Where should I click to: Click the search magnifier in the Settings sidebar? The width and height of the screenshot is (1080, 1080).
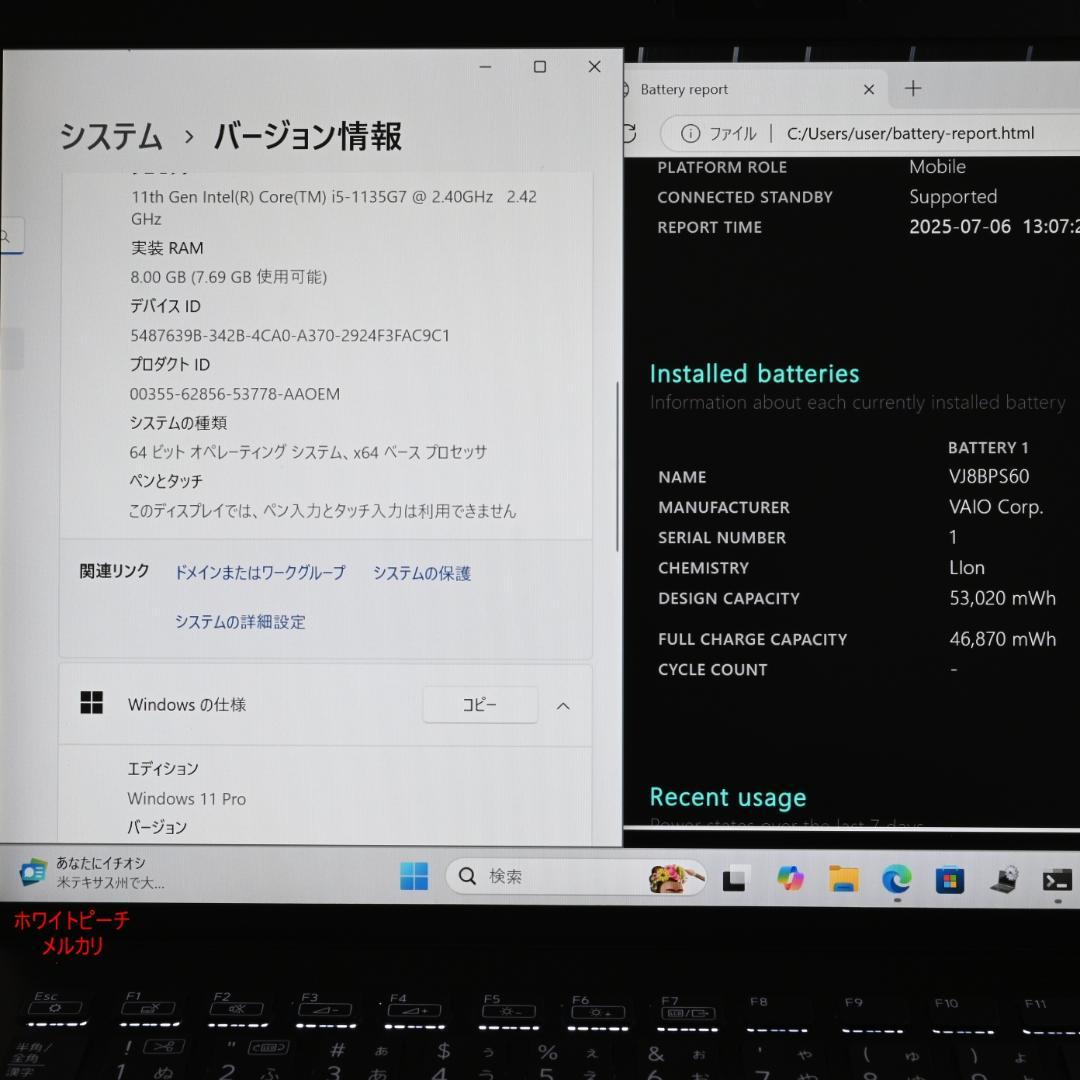[x=7, y=236]
